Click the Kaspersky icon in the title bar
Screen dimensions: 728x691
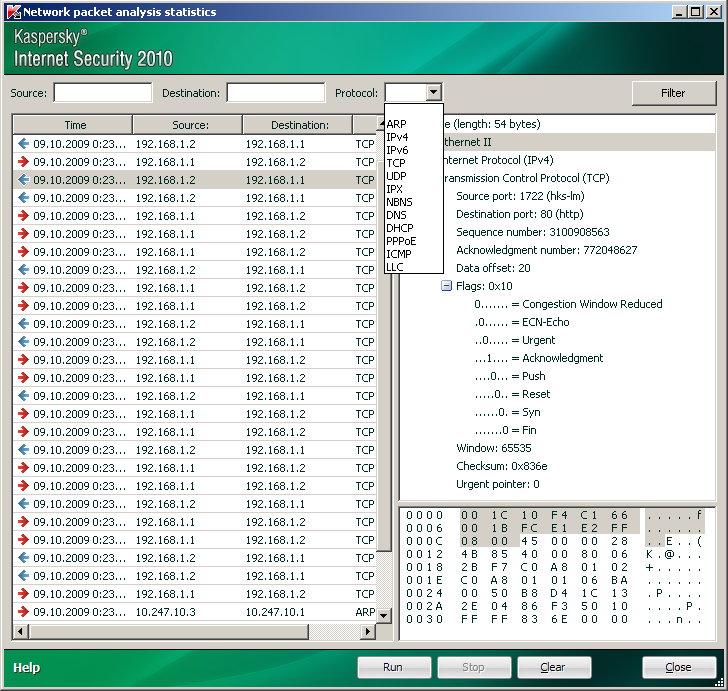pyautogui.click(x=14, y=12)
